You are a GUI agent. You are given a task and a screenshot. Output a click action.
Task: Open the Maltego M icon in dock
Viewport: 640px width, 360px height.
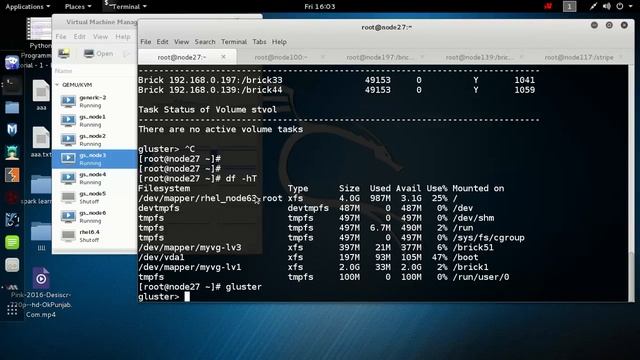pyautogui.click(x=12, y=130)
